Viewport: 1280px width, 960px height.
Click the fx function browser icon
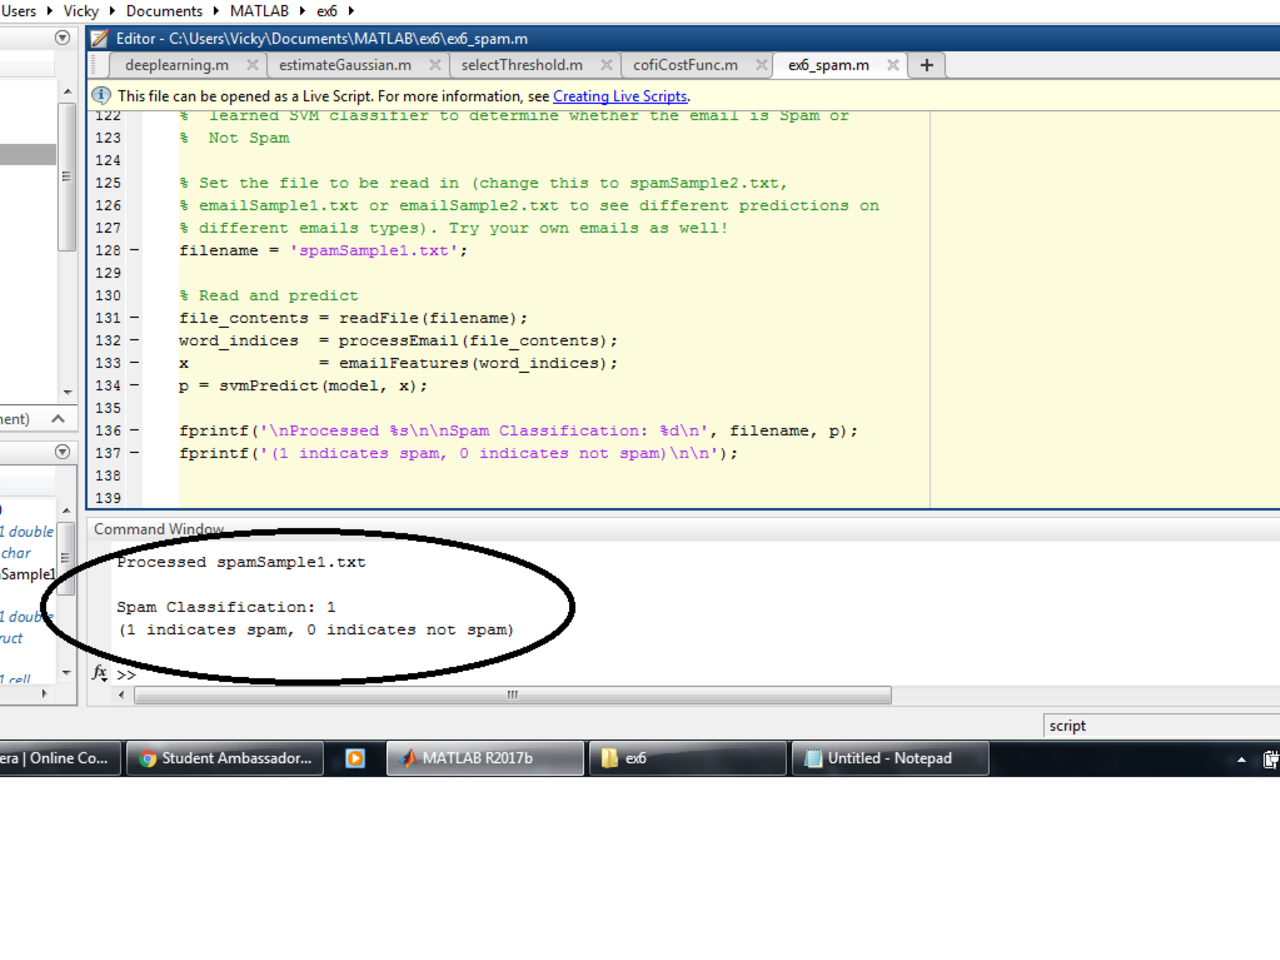(x=100, y=673)
